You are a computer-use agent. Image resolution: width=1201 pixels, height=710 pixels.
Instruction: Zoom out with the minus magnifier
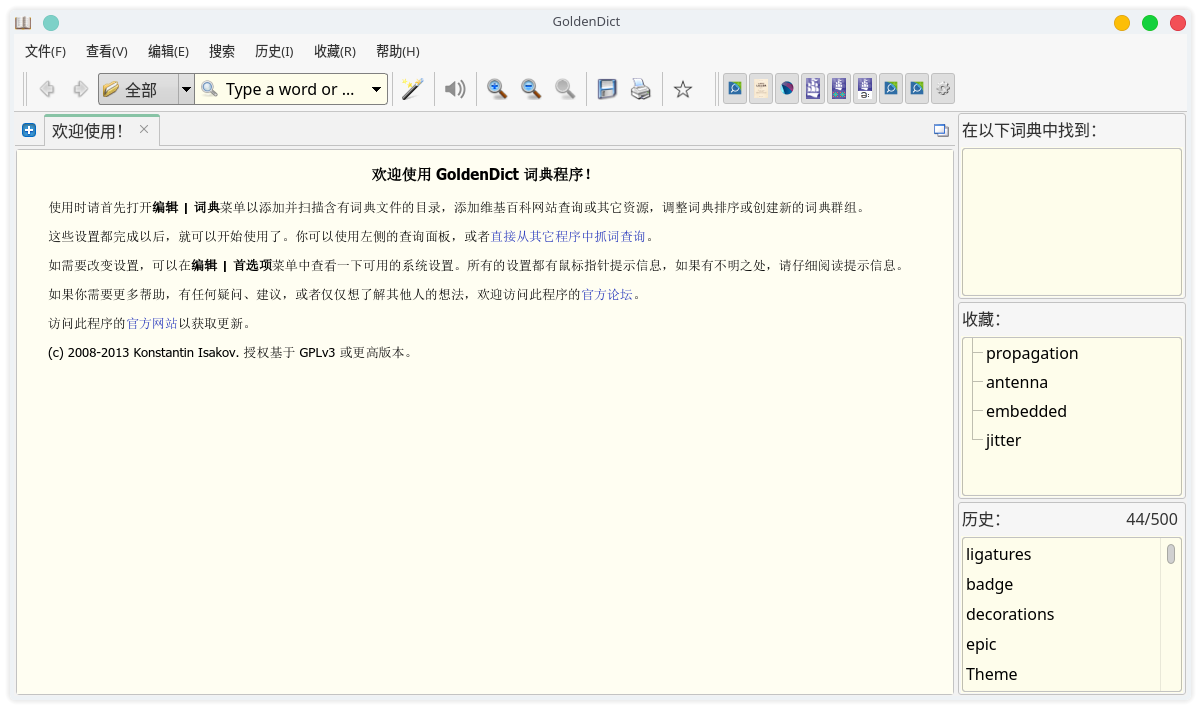pos(531,89)
